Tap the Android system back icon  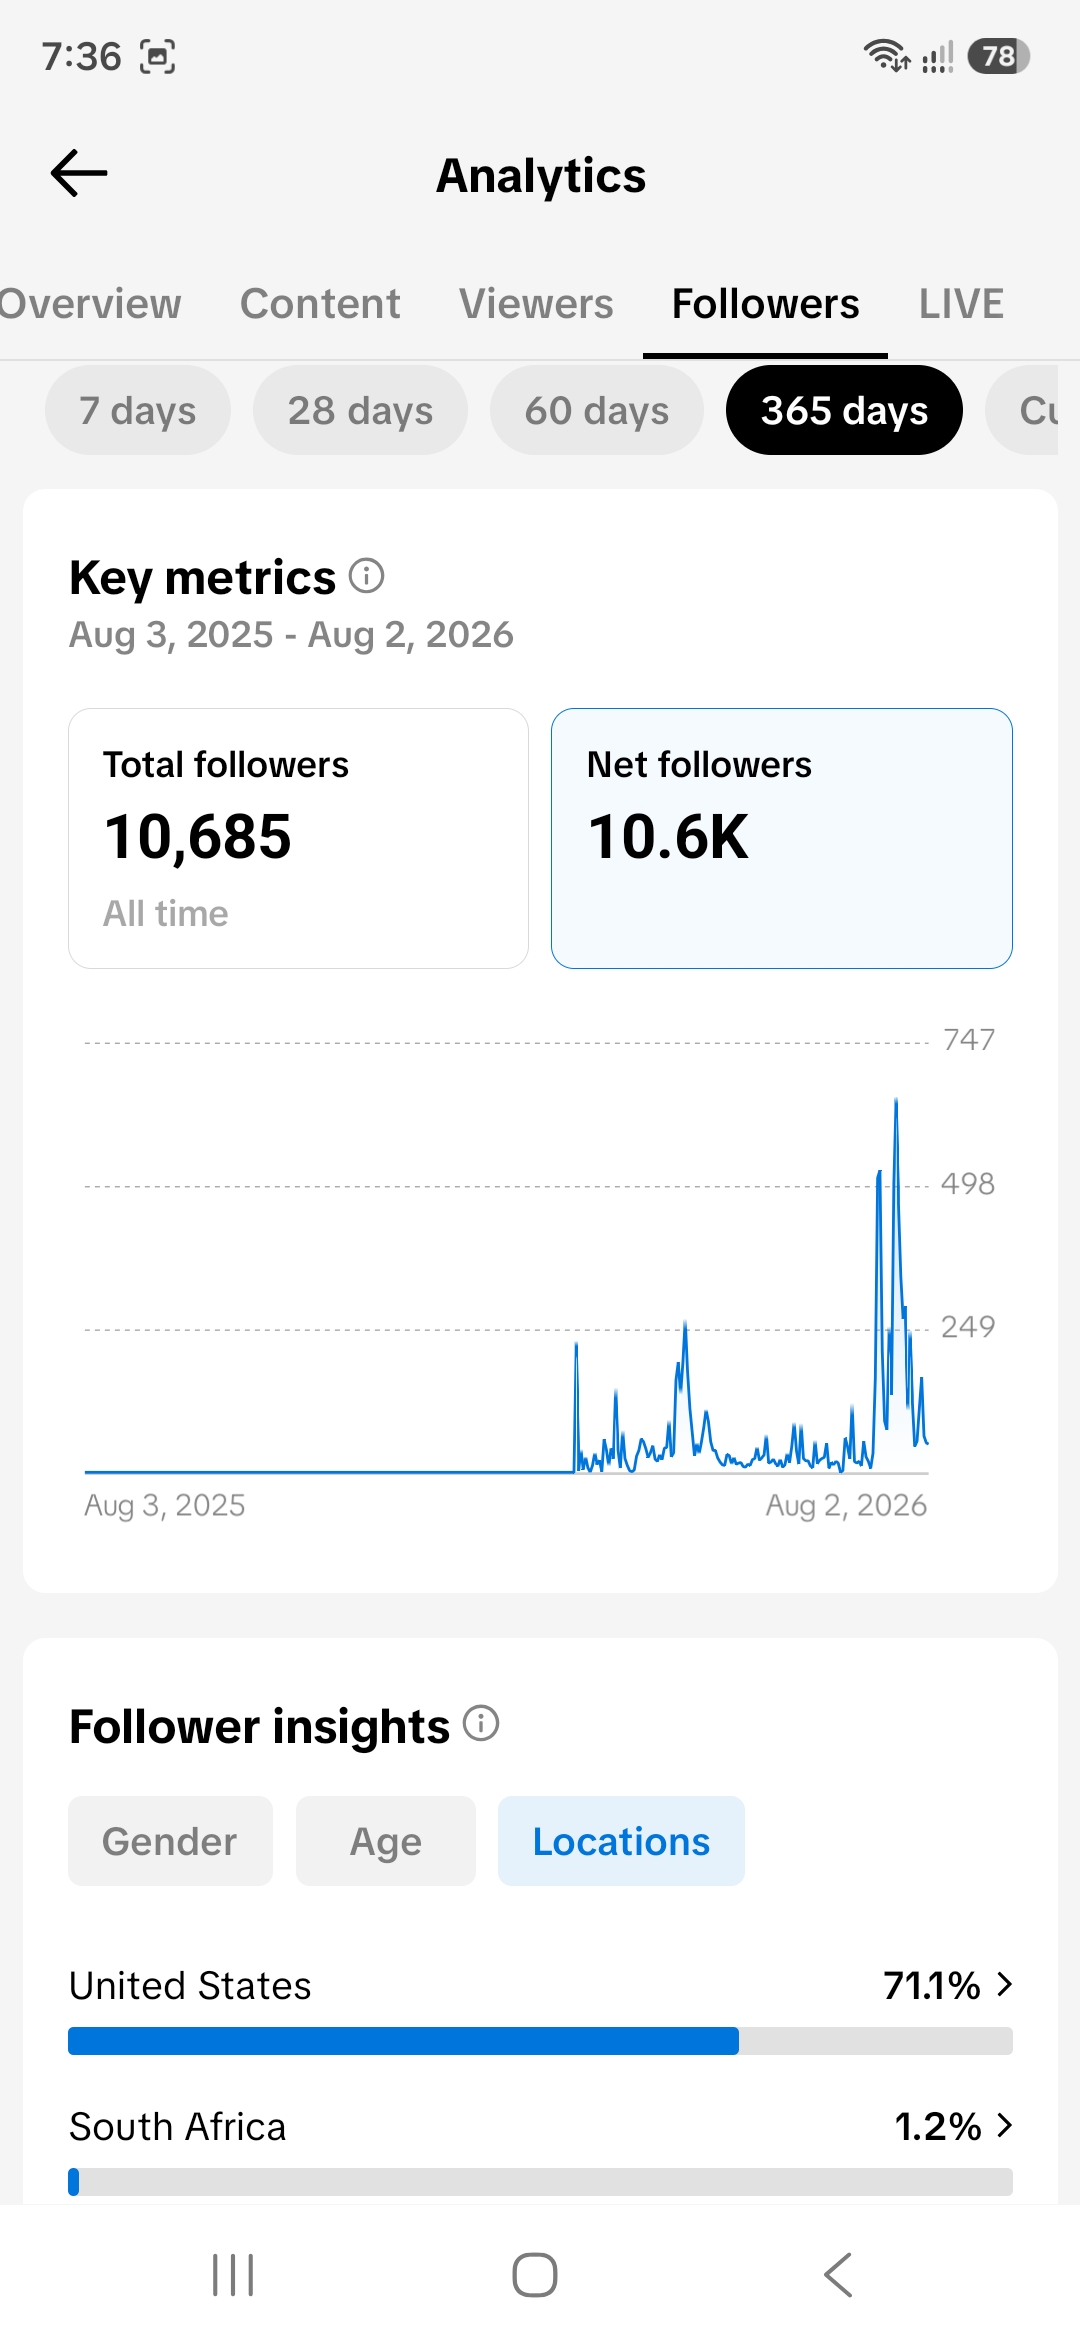pyautogui.click(x=838, y=2275)
